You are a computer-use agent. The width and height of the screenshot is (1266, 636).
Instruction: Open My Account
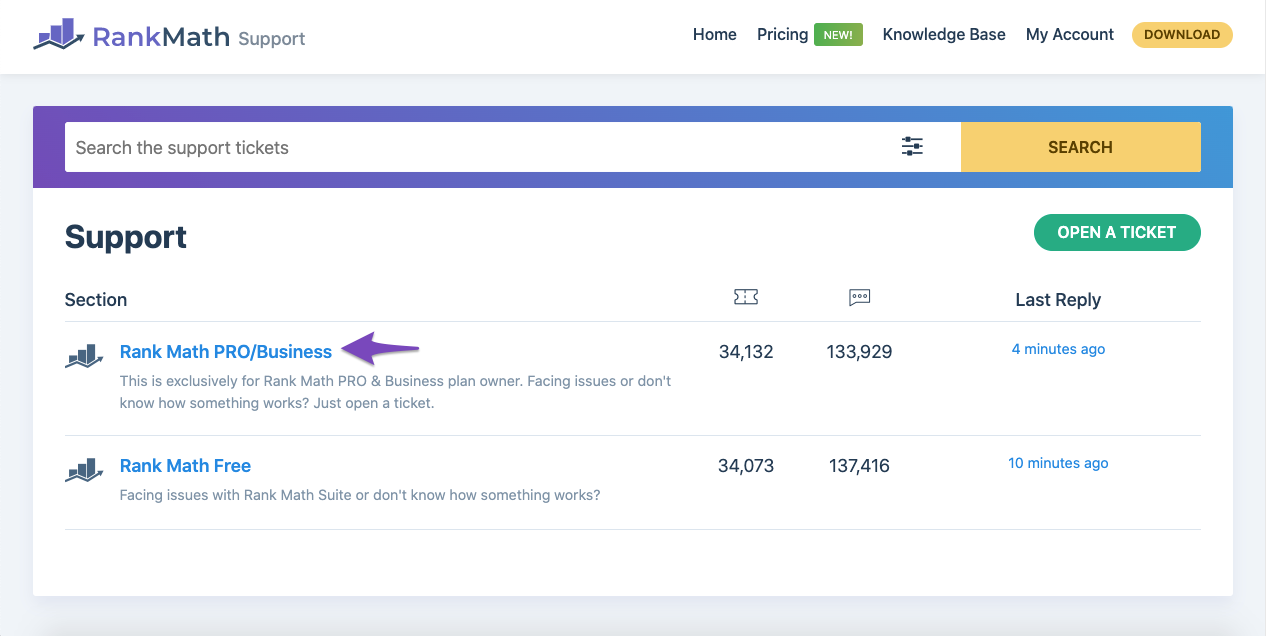tap(1070, 35)
